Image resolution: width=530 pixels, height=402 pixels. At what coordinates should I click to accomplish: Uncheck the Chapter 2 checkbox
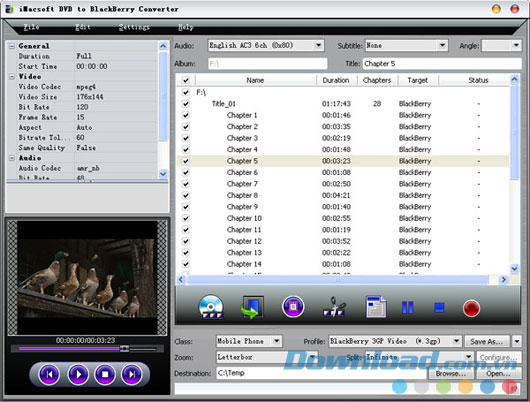[x=186, y=127]
